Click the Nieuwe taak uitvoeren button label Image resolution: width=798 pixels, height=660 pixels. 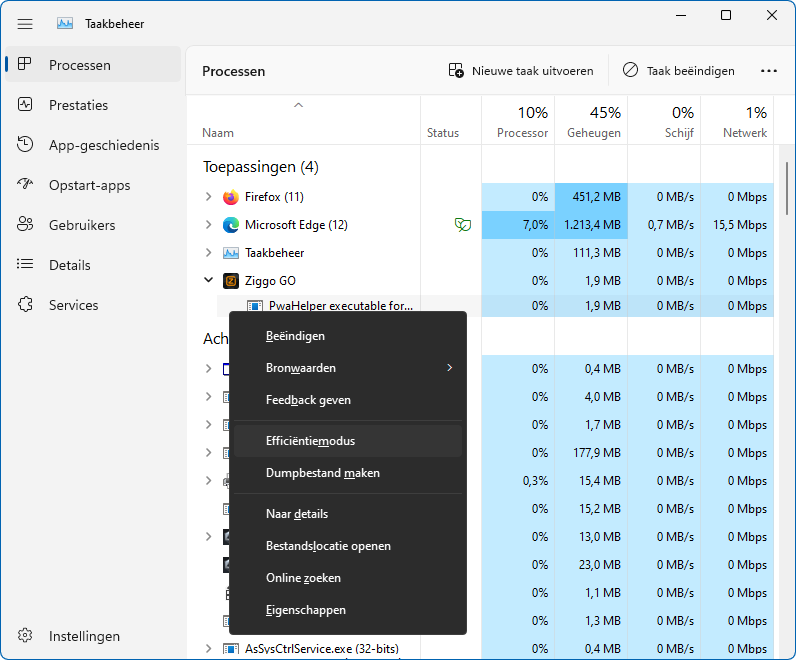pos(532,71)
